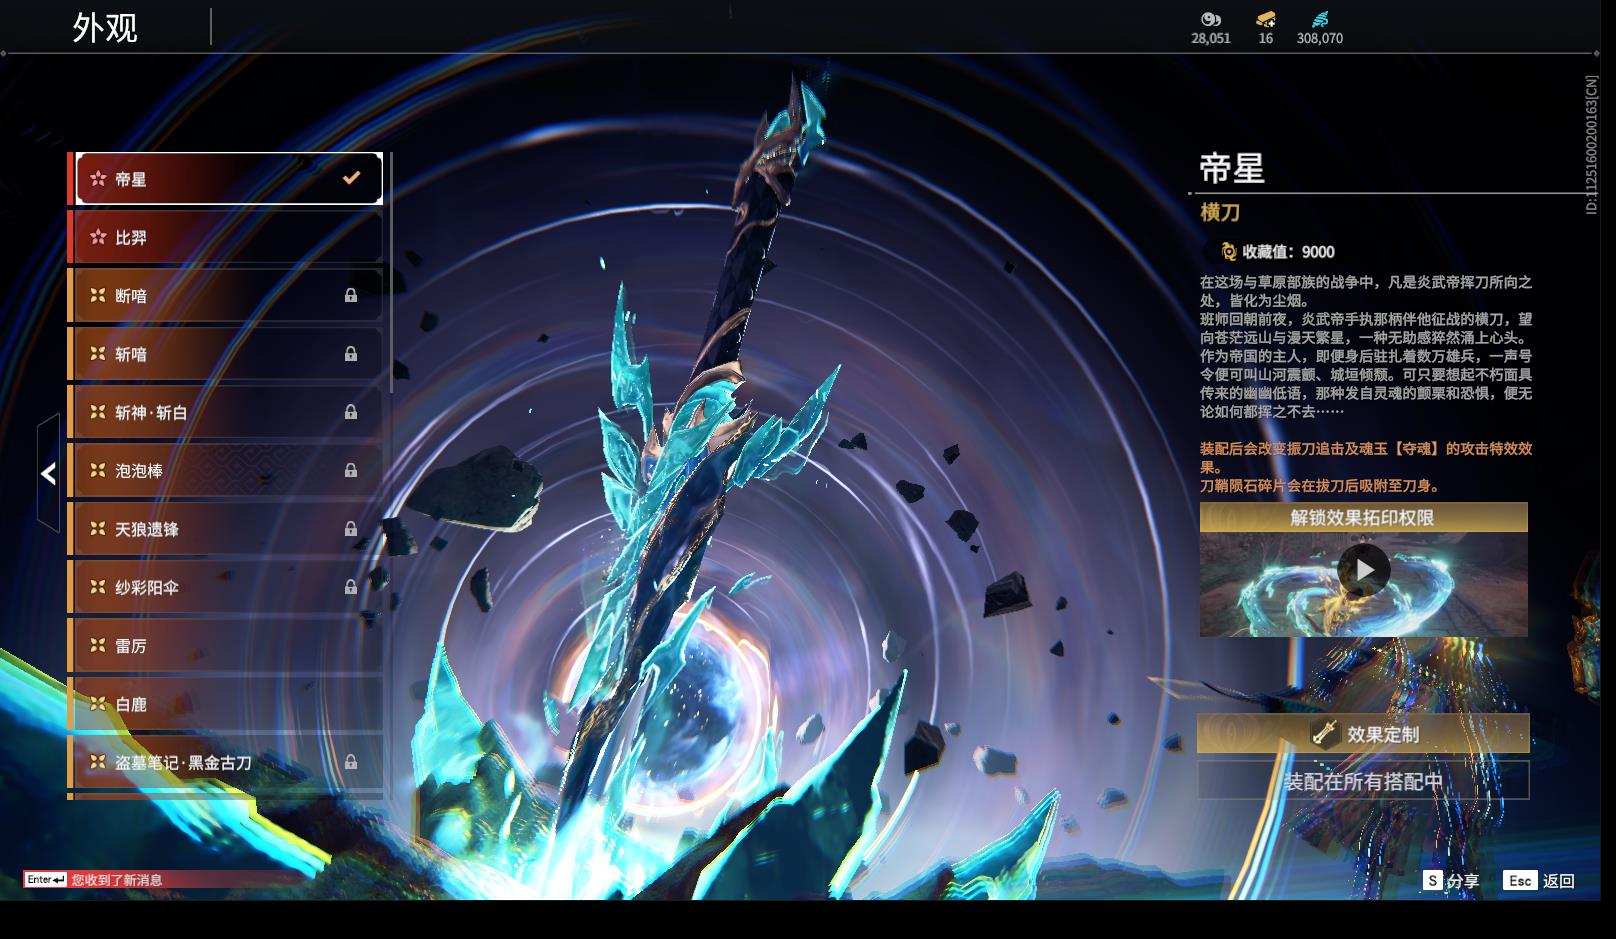Click the skin list scrollbar
Screen dimensions: 1616x939
[389, 272]
